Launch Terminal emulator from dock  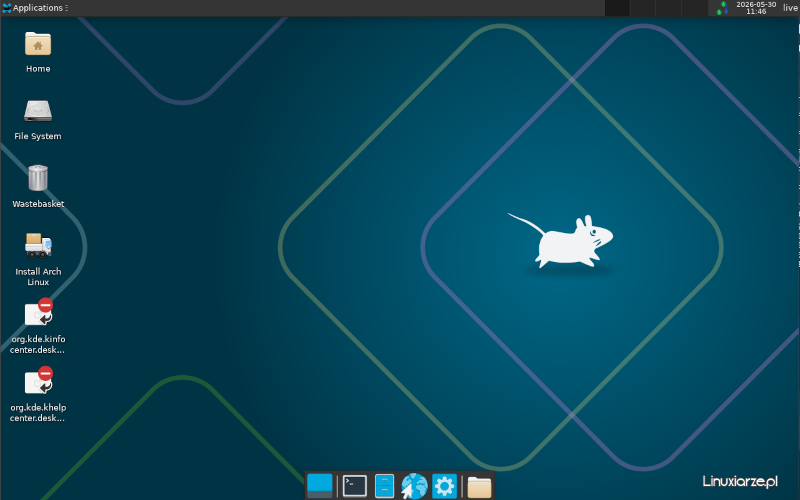[355, 486]
